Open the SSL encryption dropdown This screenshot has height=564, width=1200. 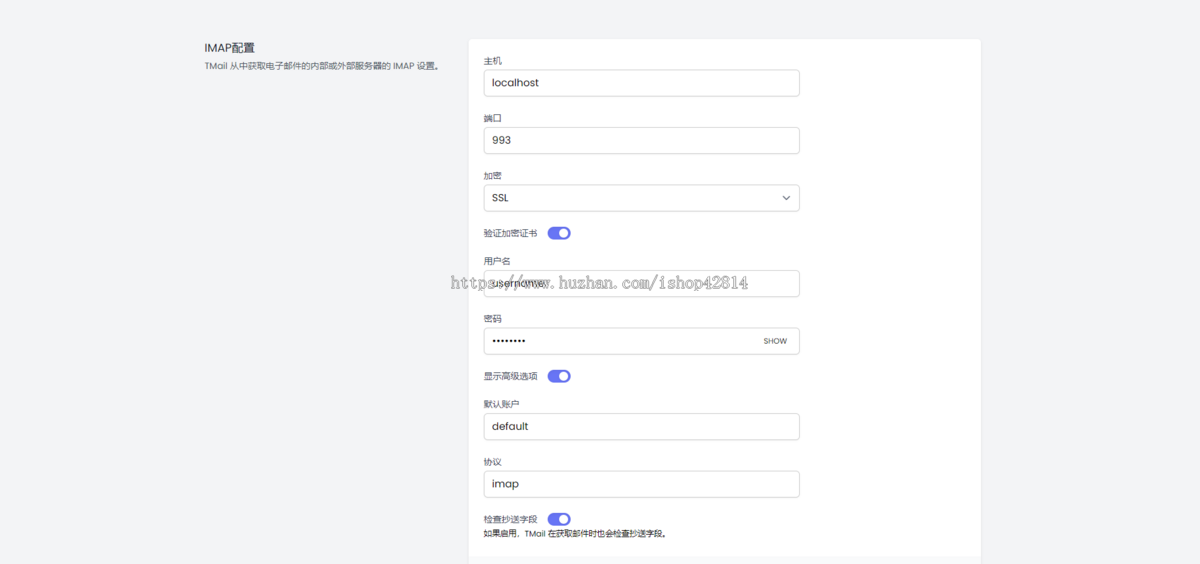[641, 198]
